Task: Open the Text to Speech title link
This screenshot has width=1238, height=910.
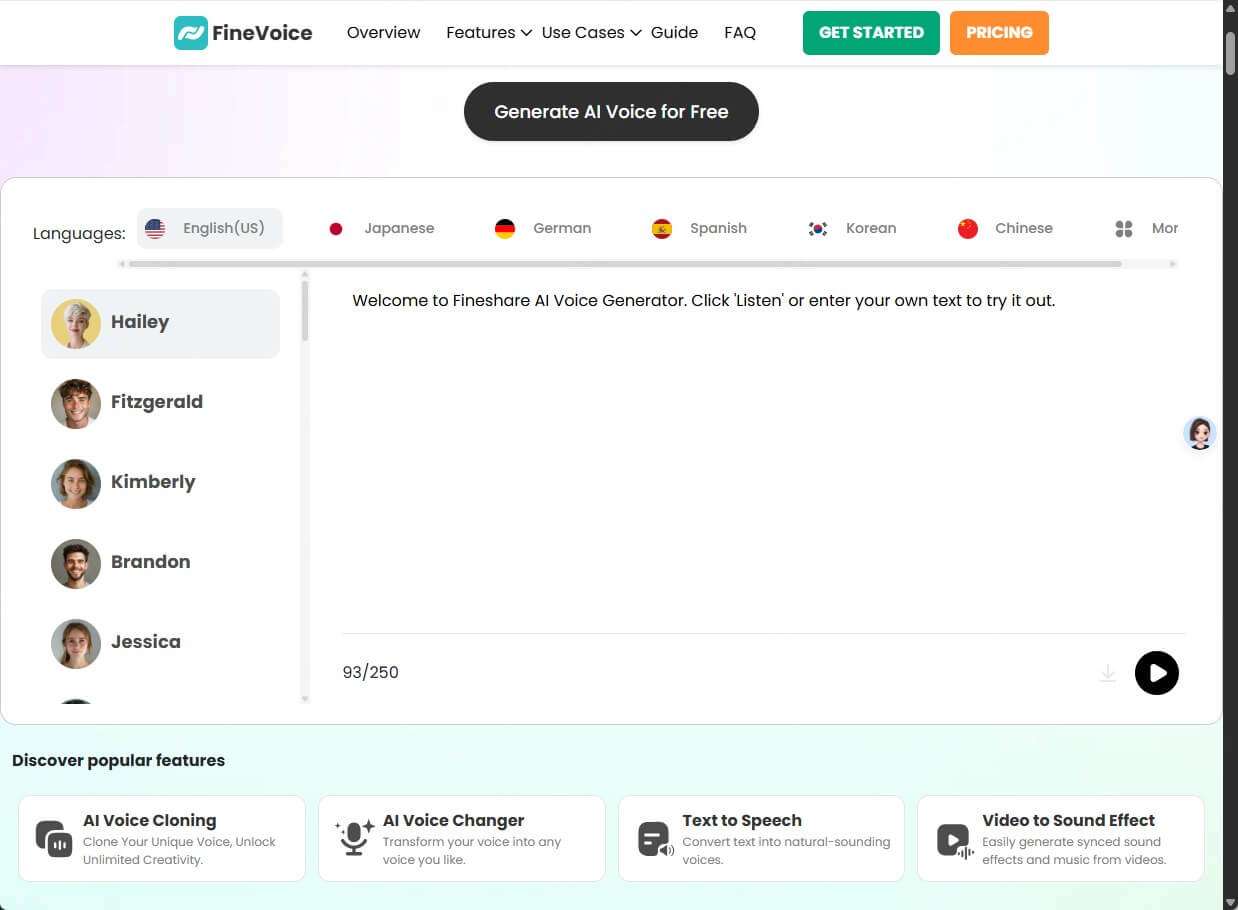Action: click(742, 820)
